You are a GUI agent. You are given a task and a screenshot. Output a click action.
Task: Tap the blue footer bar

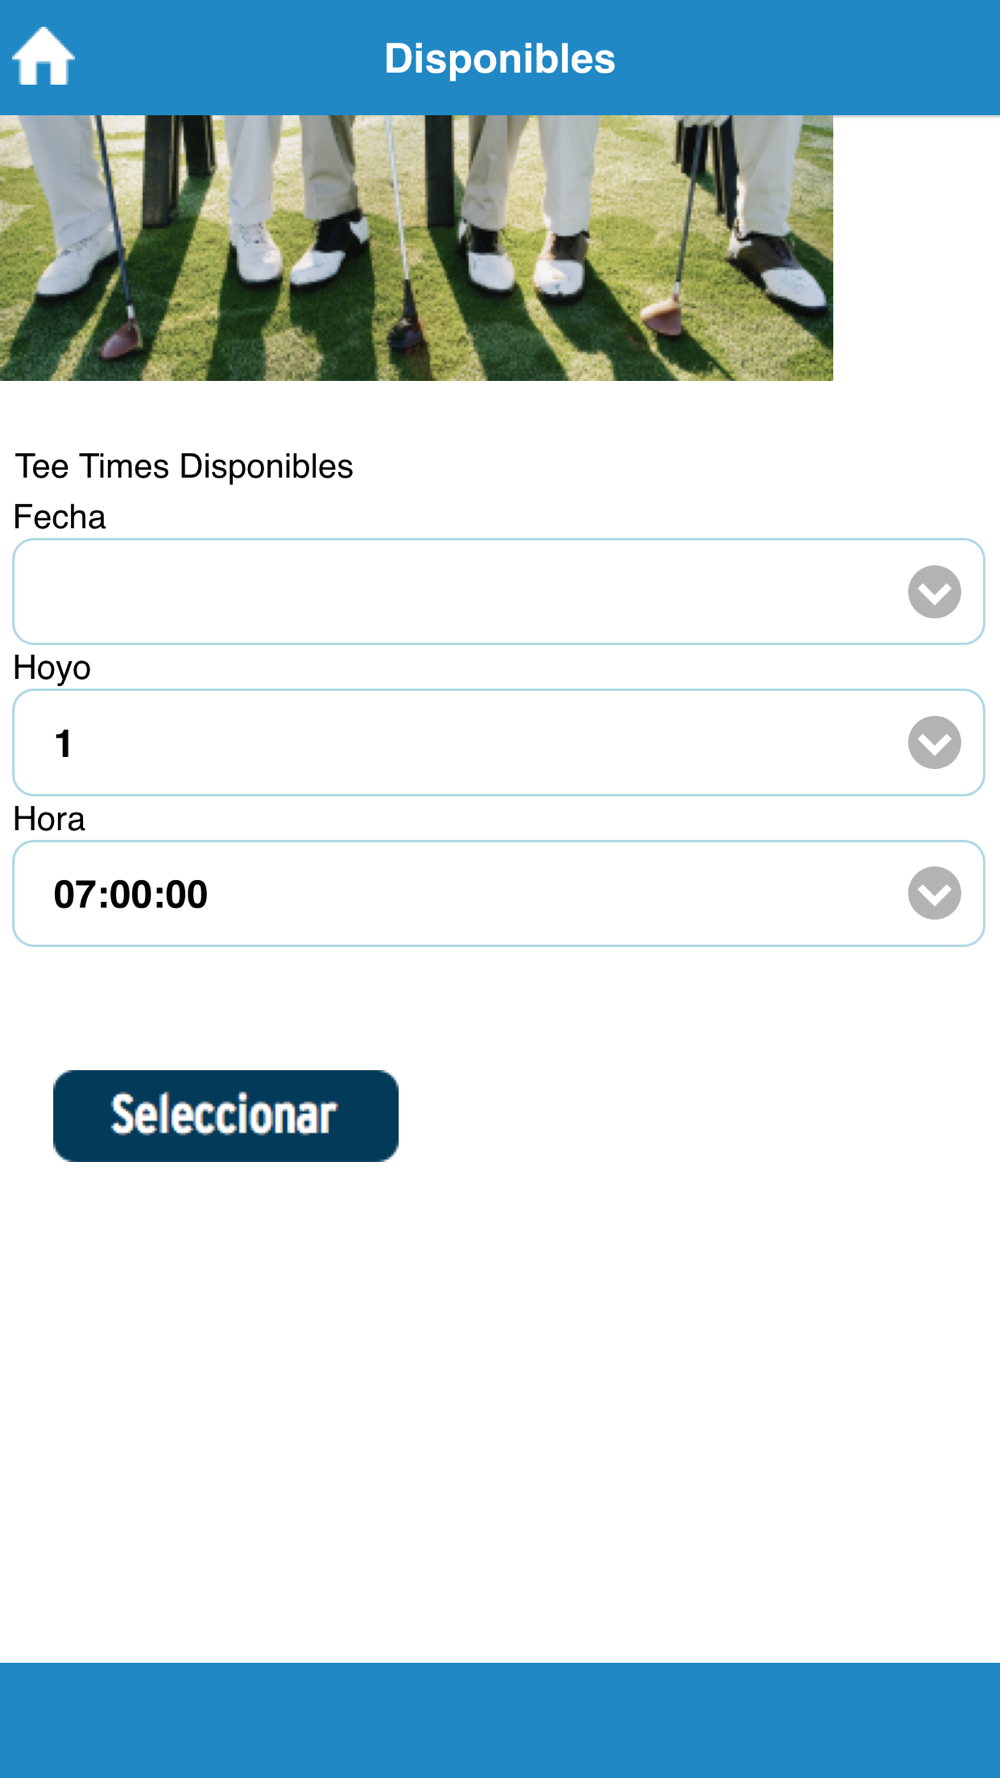[x=500, y=1720]
